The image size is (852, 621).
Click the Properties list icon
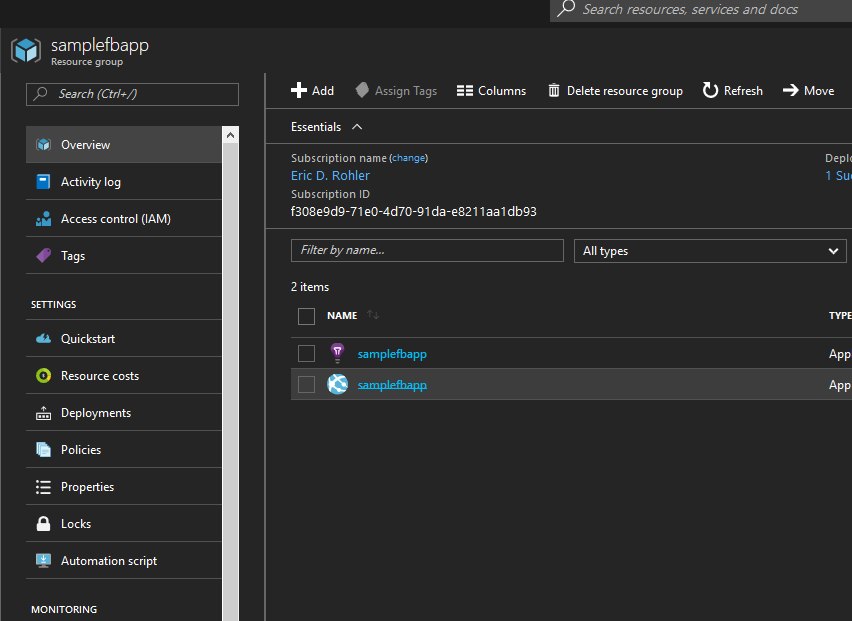[x=43, y=487]
